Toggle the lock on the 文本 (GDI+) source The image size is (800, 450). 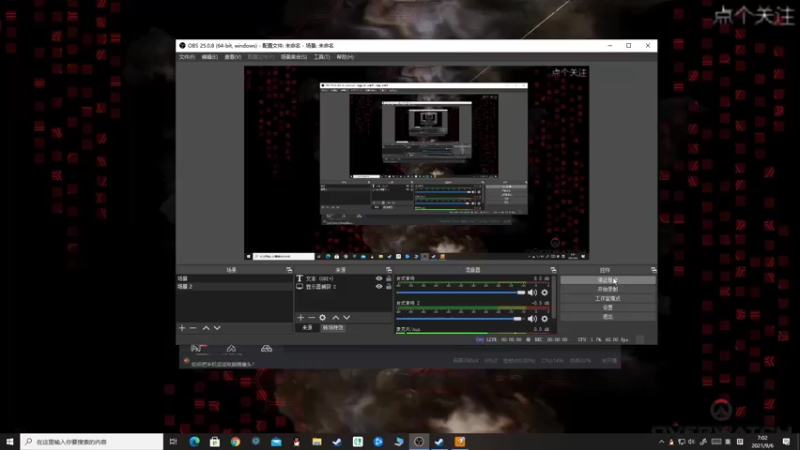coord(389,279)
